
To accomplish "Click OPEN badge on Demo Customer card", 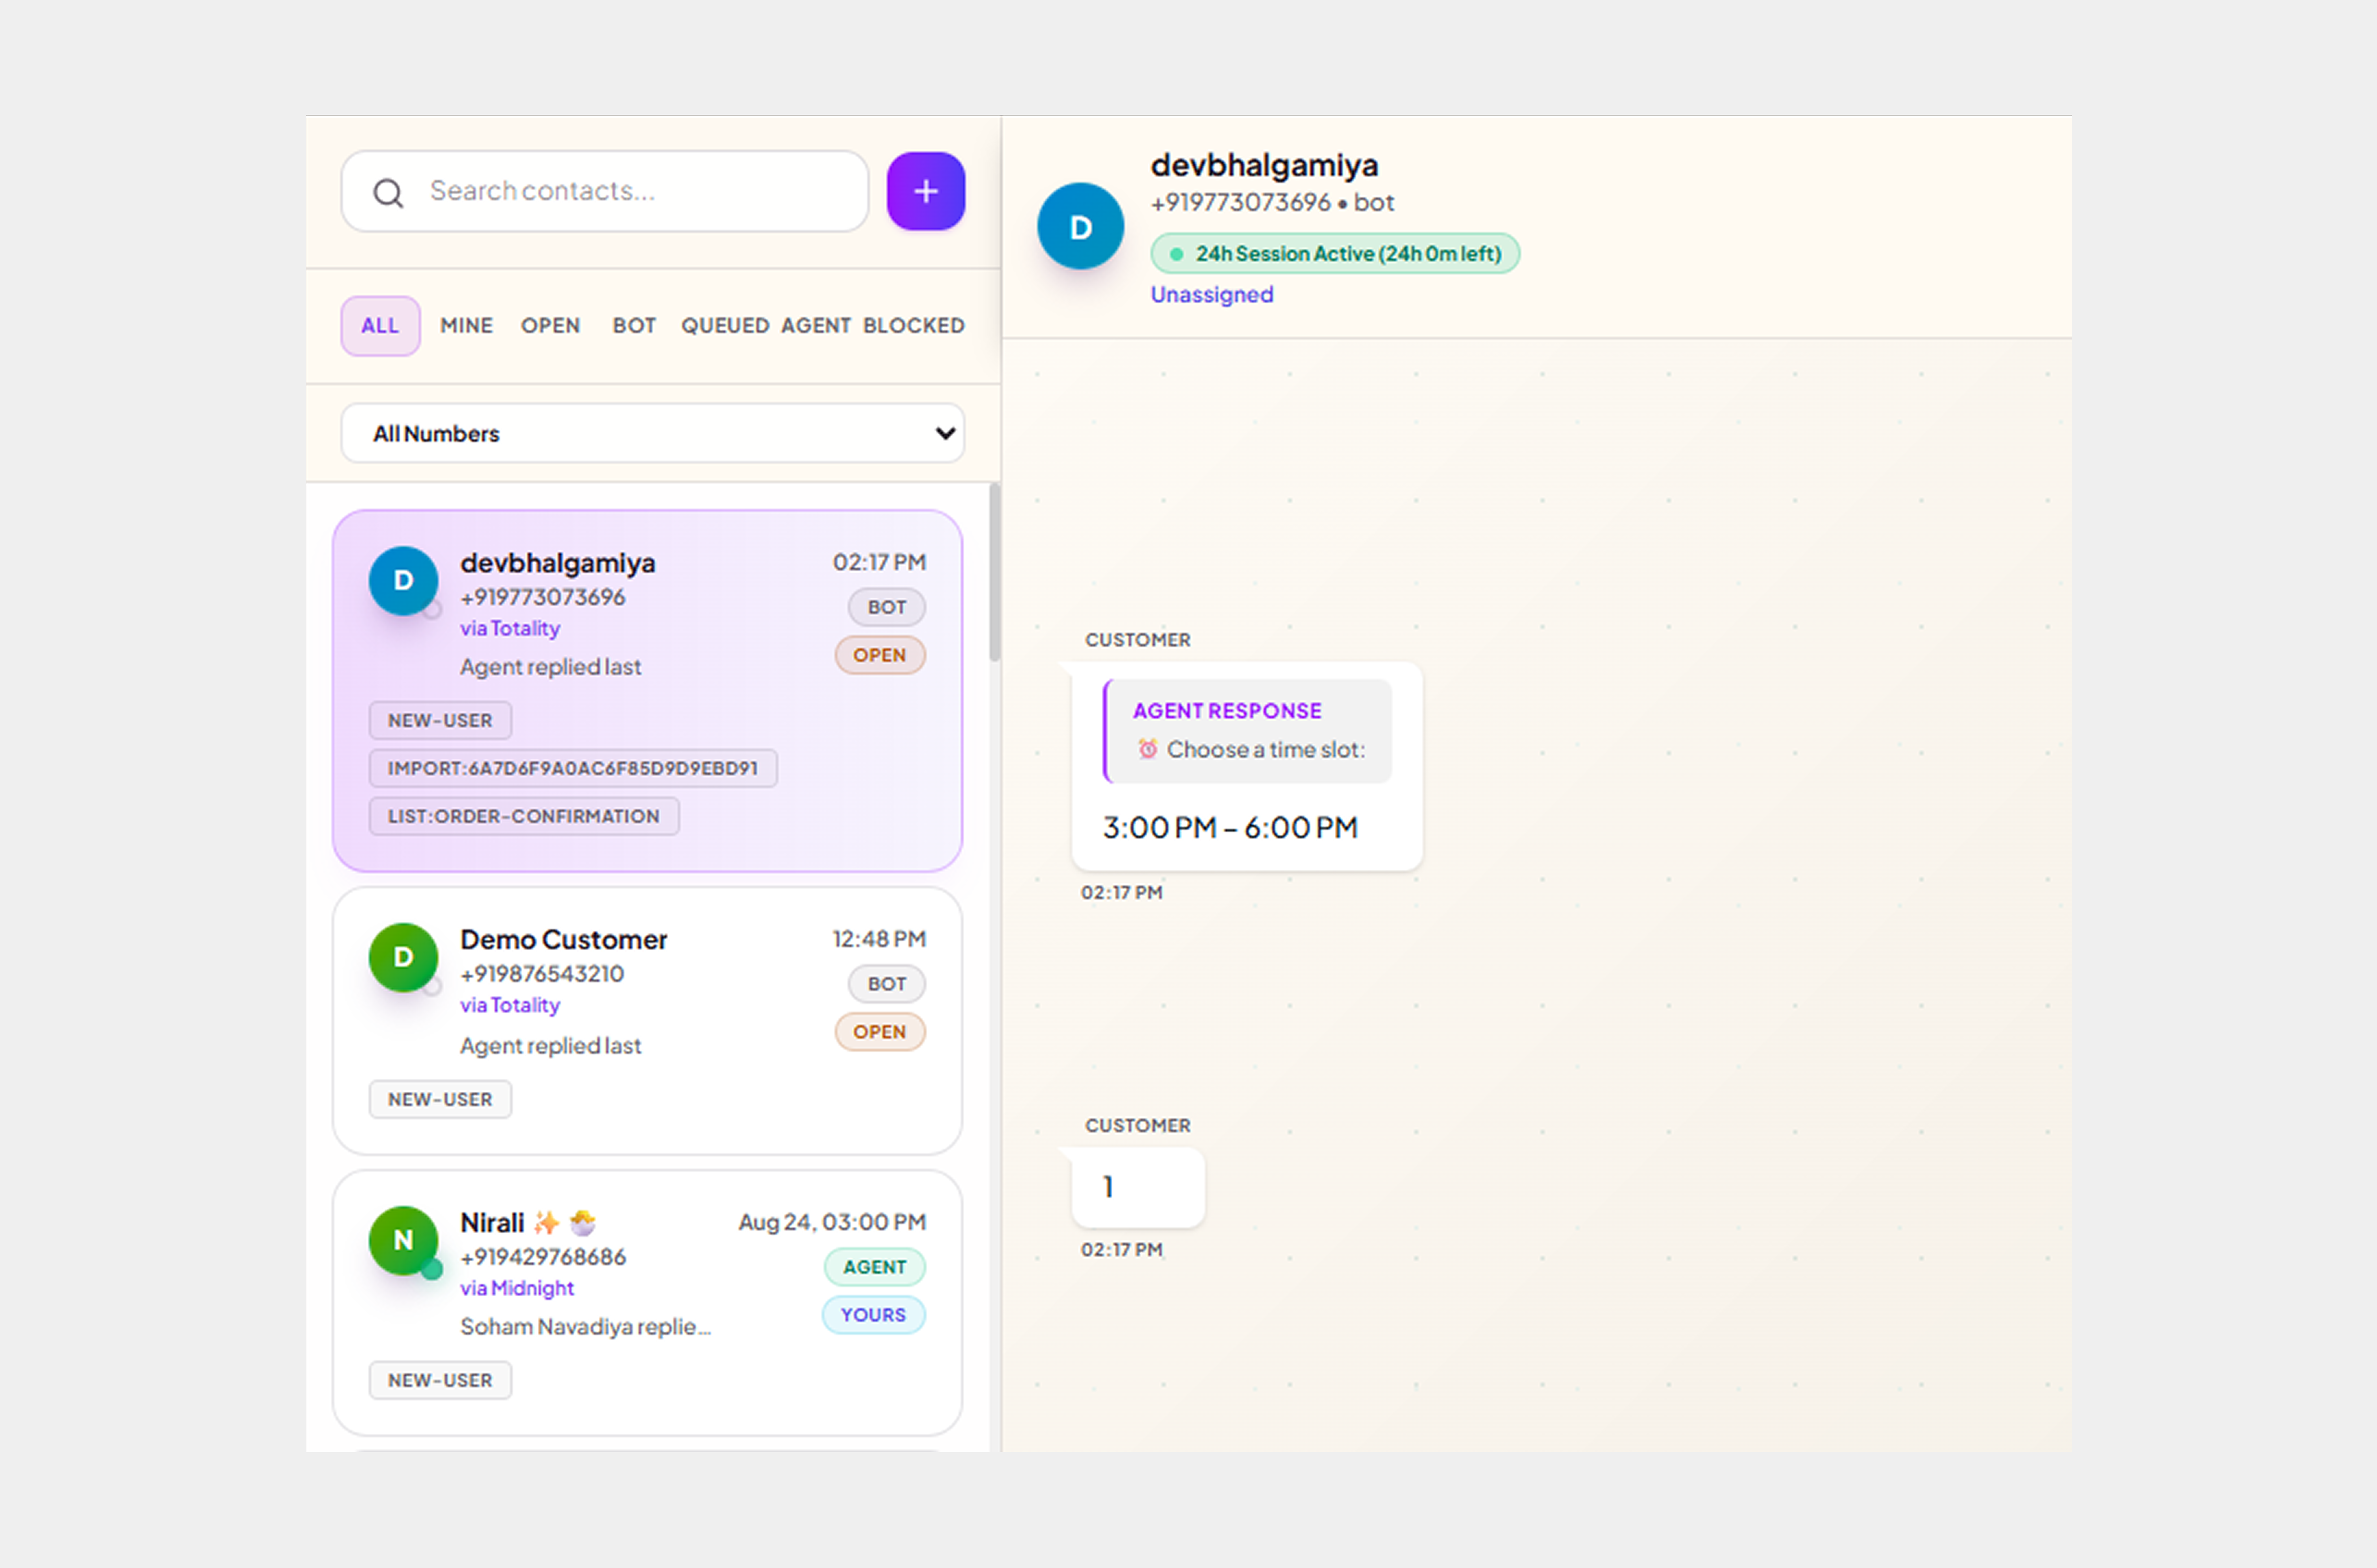I will [879, 1032].
